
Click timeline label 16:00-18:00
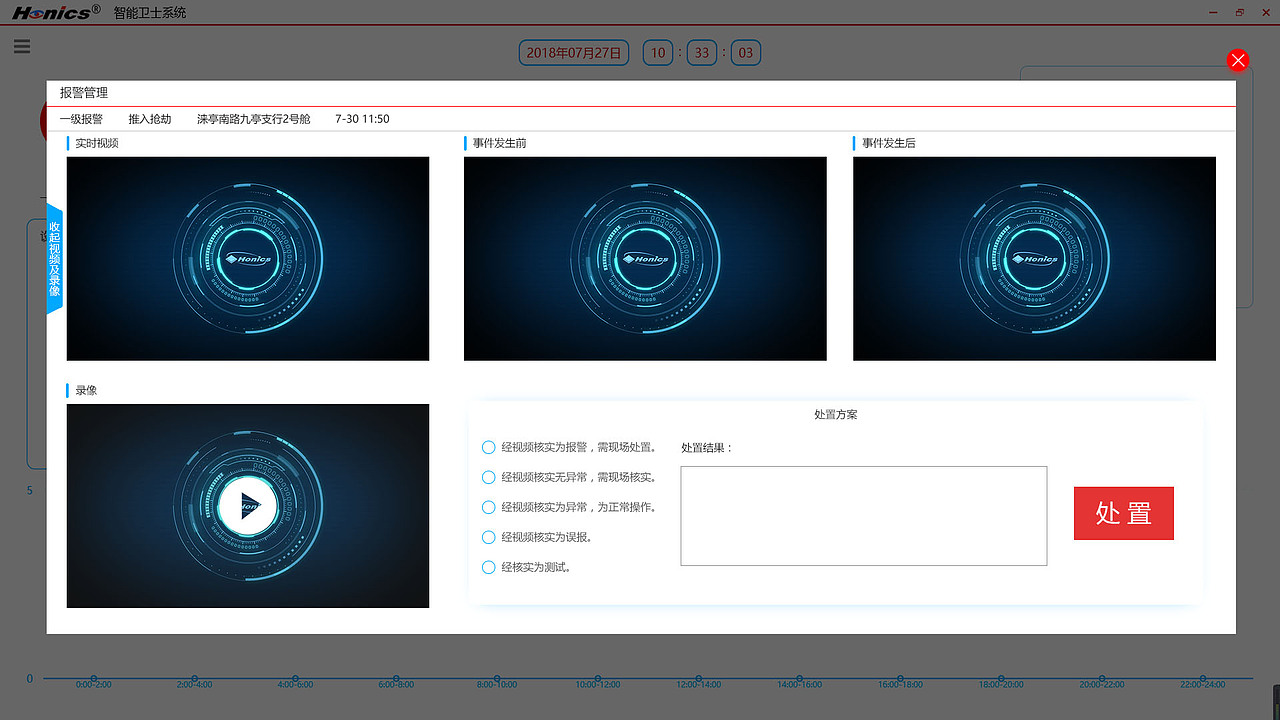click(x=900, y=685)
